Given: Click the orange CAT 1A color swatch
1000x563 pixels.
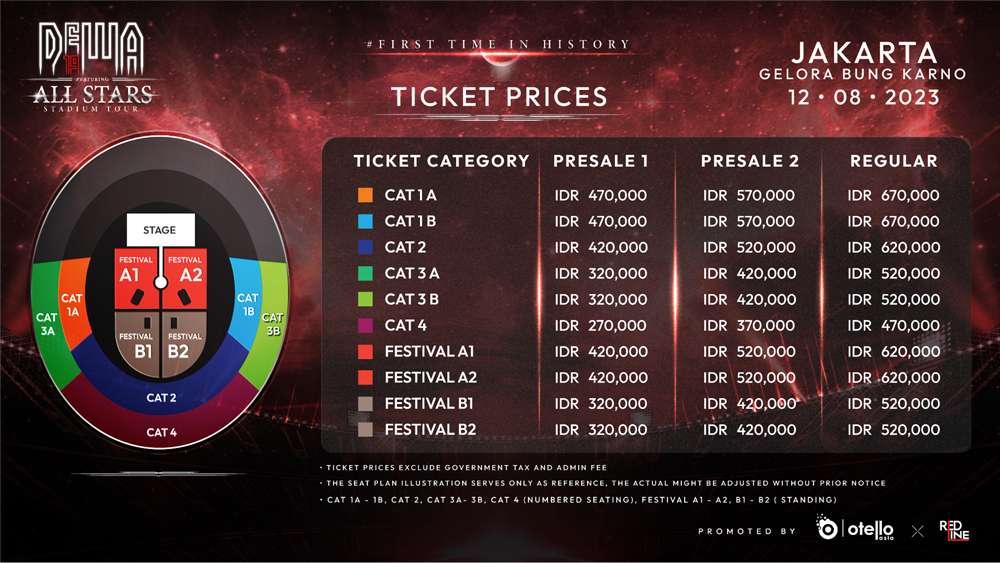Looking at the screenshot, I should pyautogui.click(x=366, y=196).
